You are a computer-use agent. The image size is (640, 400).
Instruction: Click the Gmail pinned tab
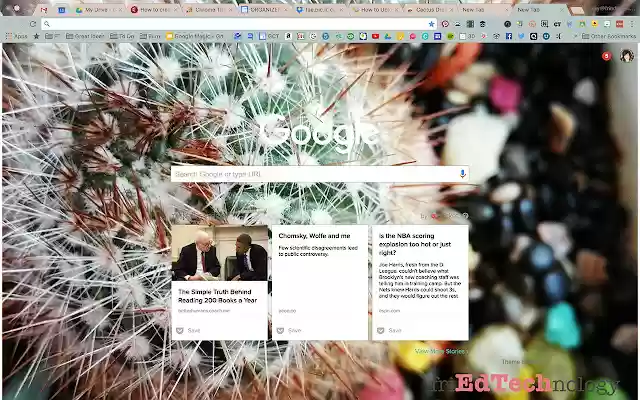[44, 9]
